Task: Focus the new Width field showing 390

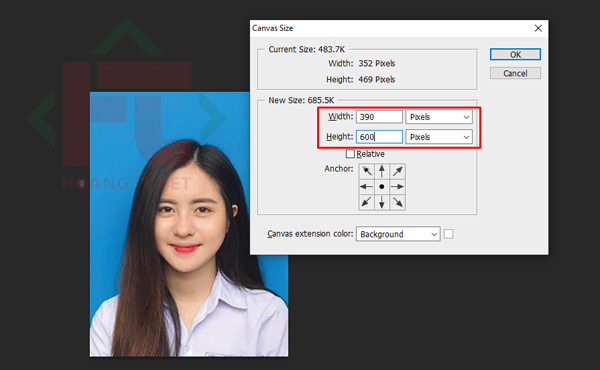Action: pos(379,117)
